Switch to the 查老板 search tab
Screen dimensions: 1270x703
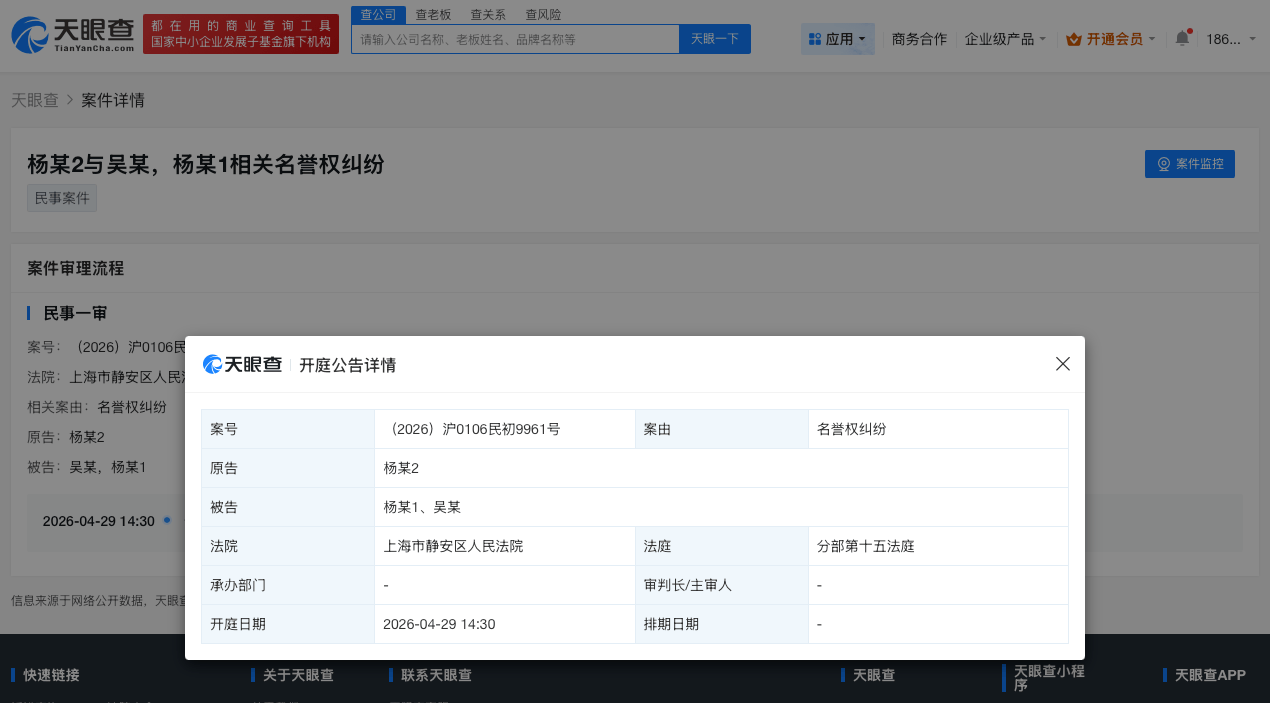click(431, 14)
